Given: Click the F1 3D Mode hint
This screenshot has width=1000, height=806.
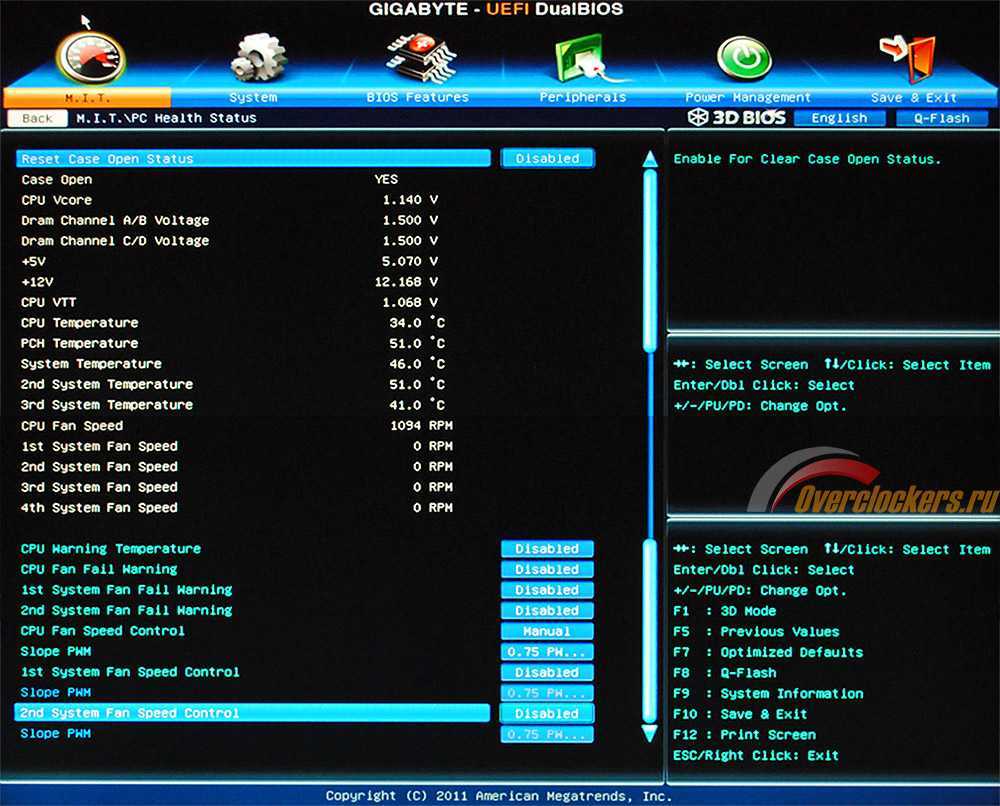Looking at the screenshot, I should (724, 611).
